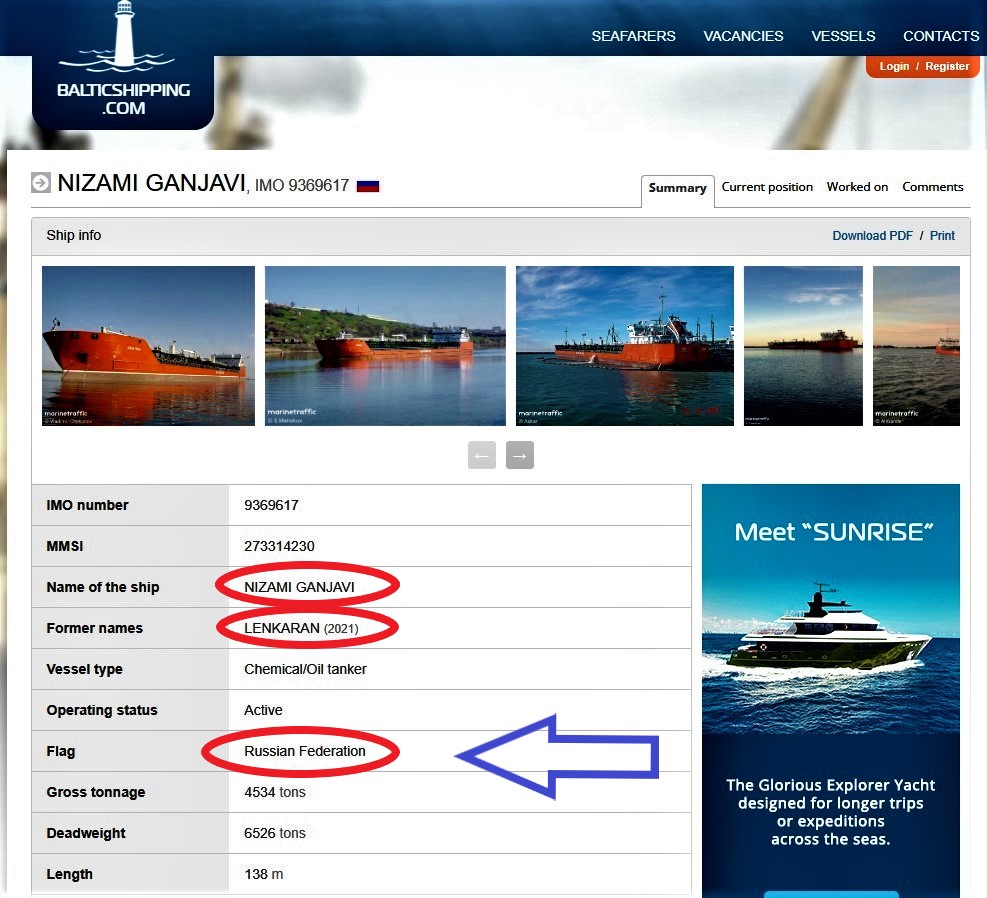The width and height of the screenshot is (987, 898).
Task: Open the VACANCIES menu
Action: tap(743, 36)
